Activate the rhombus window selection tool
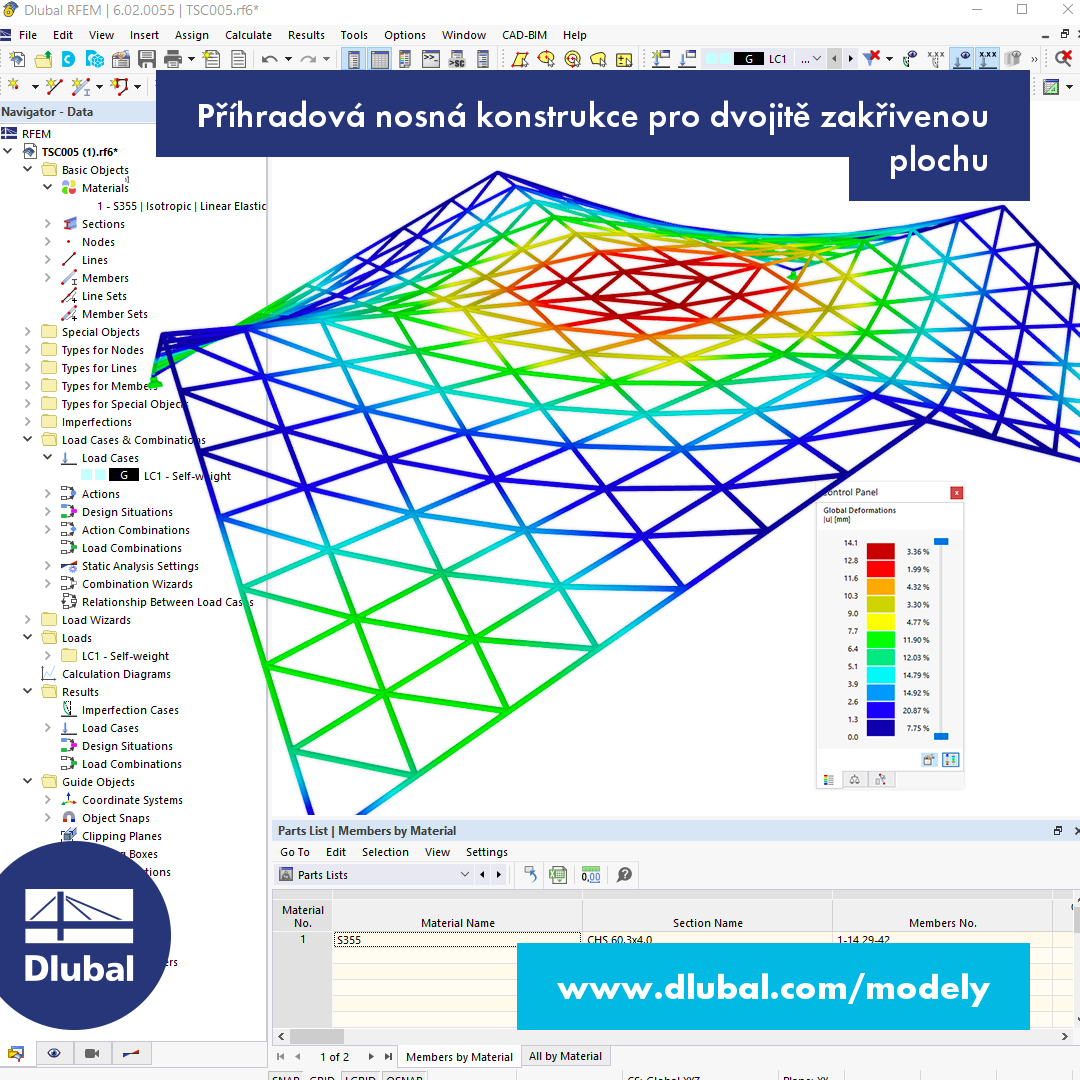 click(520, 59)
